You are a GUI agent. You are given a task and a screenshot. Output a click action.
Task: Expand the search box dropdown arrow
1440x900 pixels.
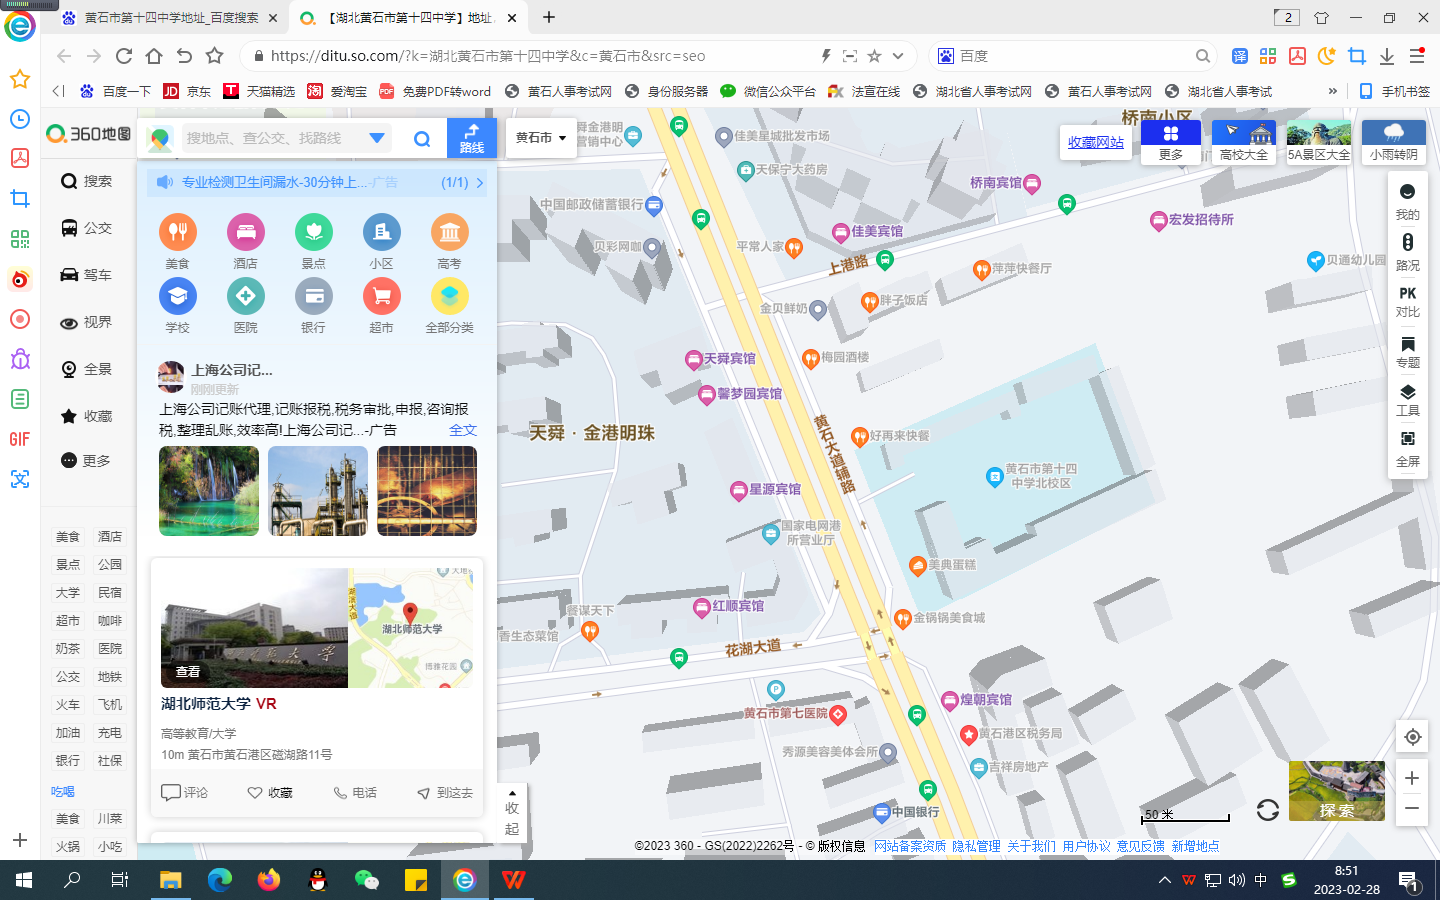click(377, 138)
